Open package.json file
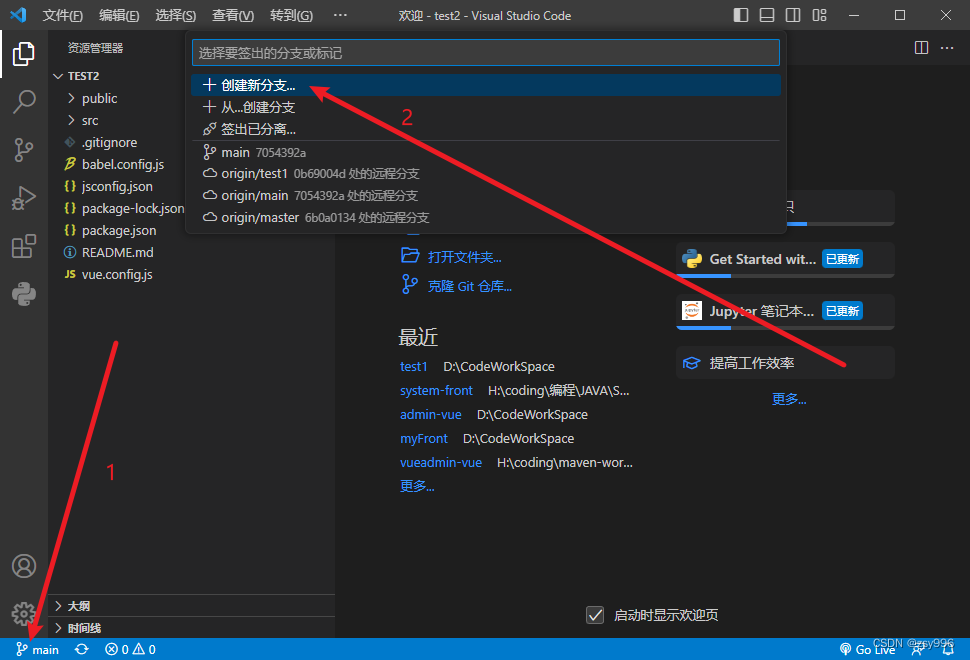This screenshot has height=660, width=970. [119, 231]
